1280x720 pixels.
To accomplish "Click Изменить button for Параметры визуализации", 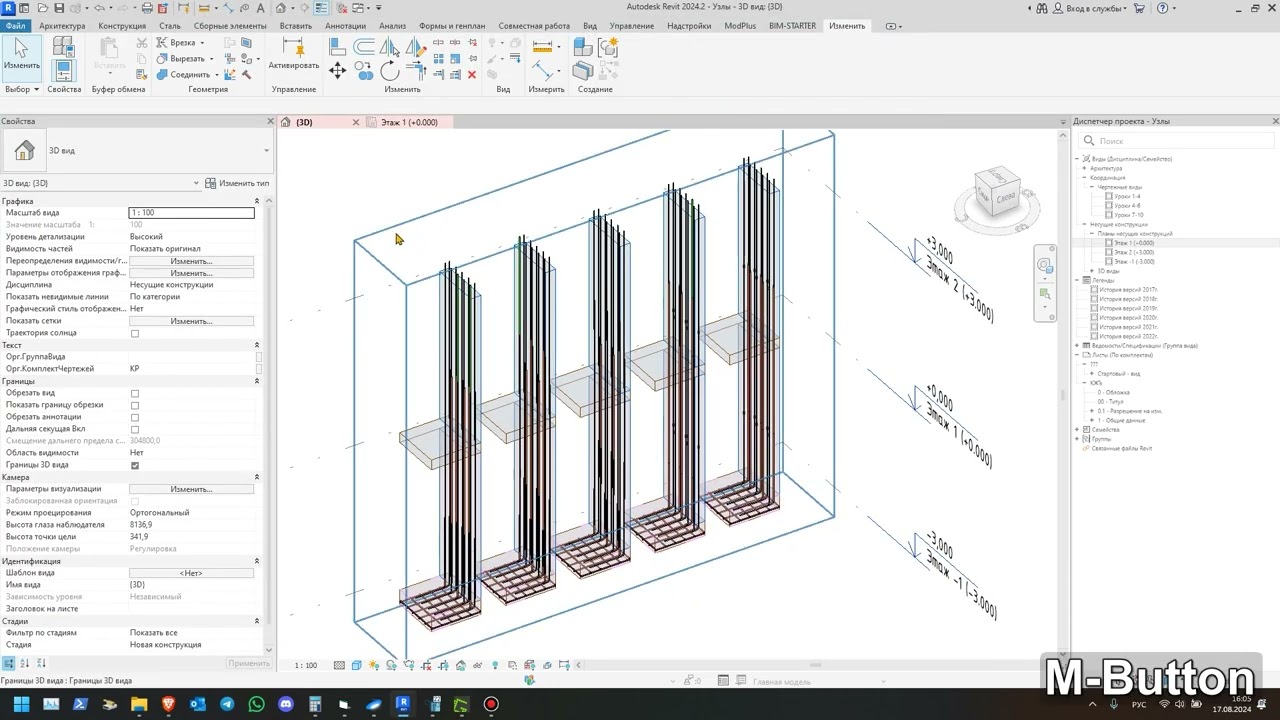I will [x=191, y=489].
